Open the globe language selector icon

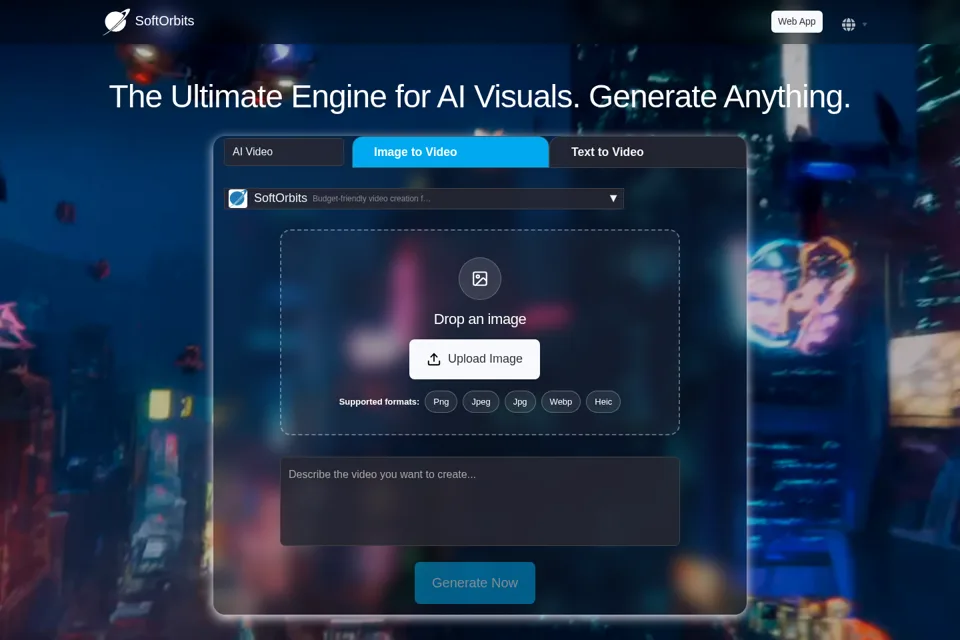tap(848, 24)
